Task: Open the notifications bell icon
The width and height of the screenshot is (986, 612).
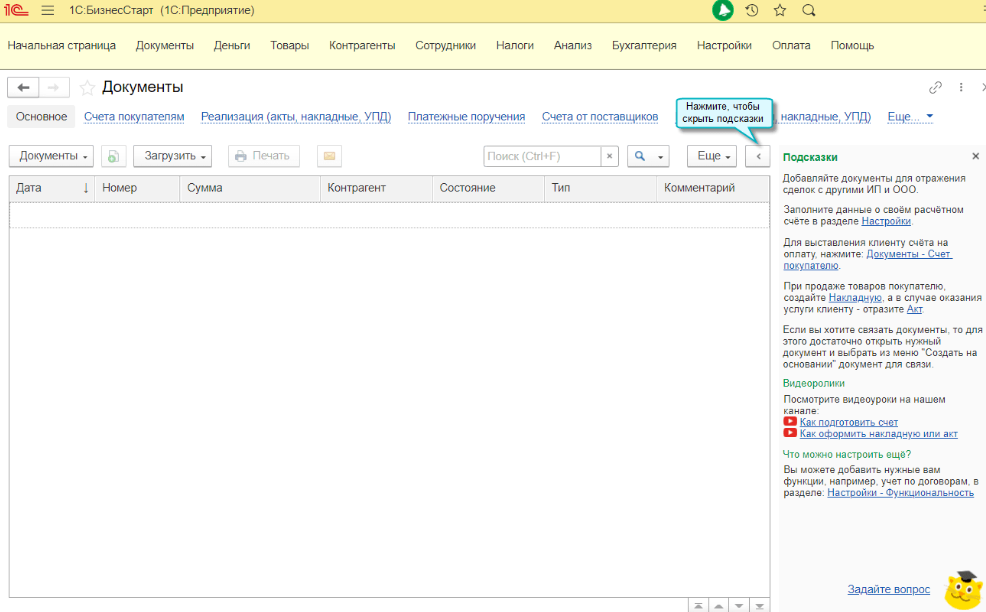Action: pos(723,10)
